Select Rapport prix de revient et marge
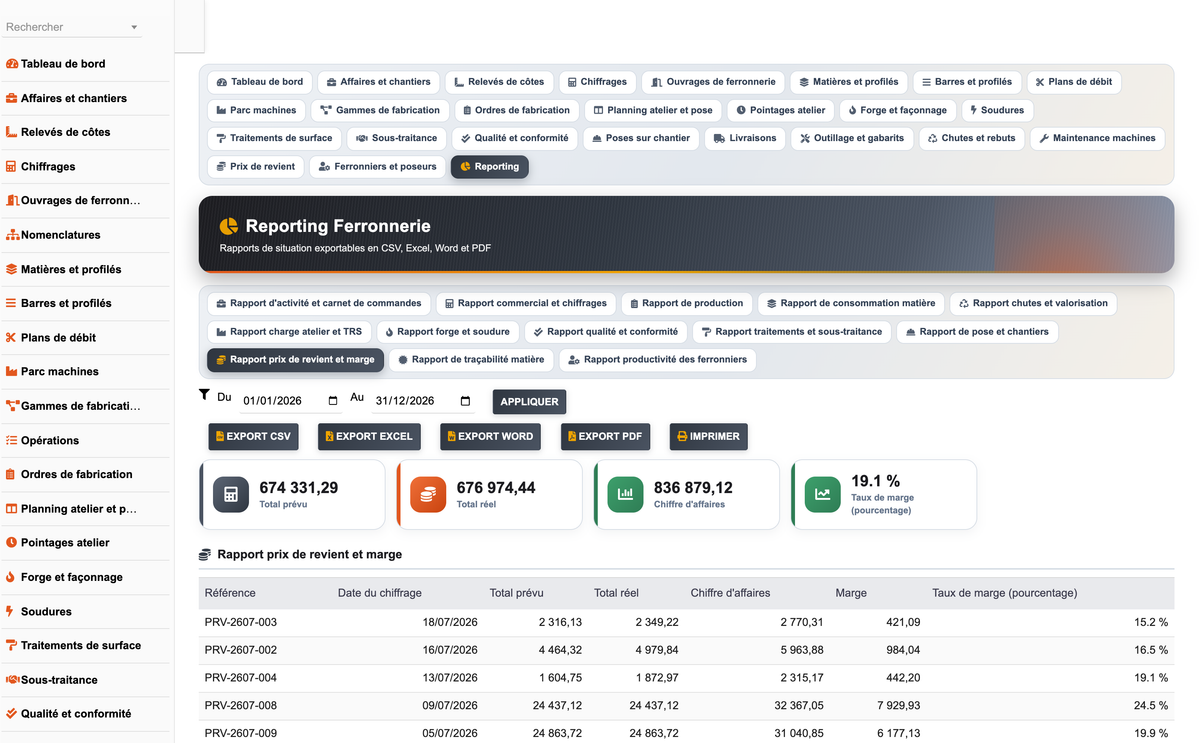 (x=296, y=359)
